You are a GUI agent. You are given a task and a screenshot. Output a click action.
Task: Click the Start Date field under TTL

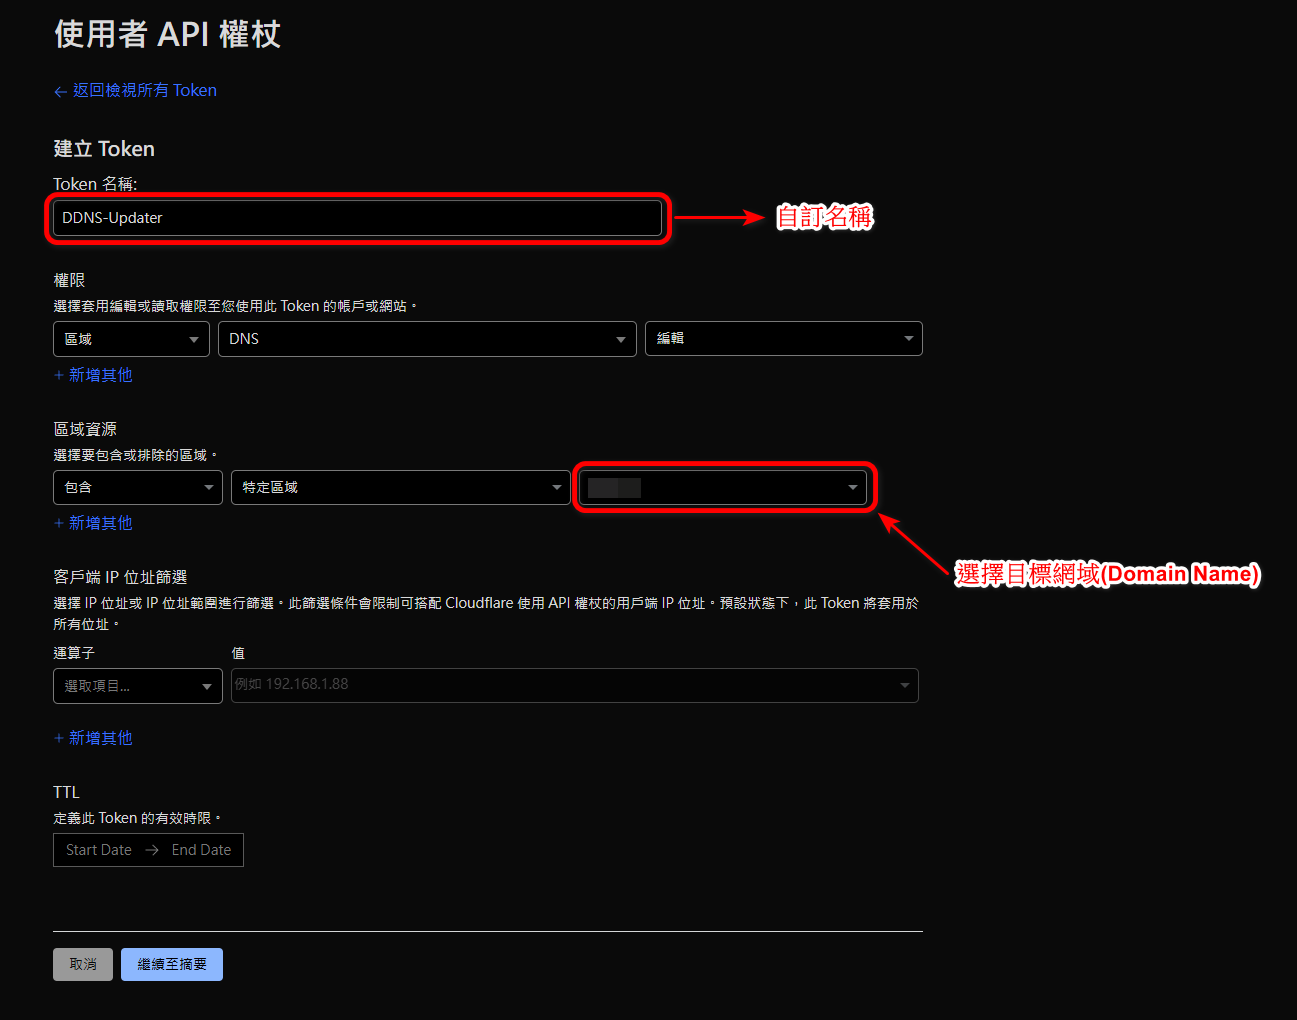pos(97,849)
